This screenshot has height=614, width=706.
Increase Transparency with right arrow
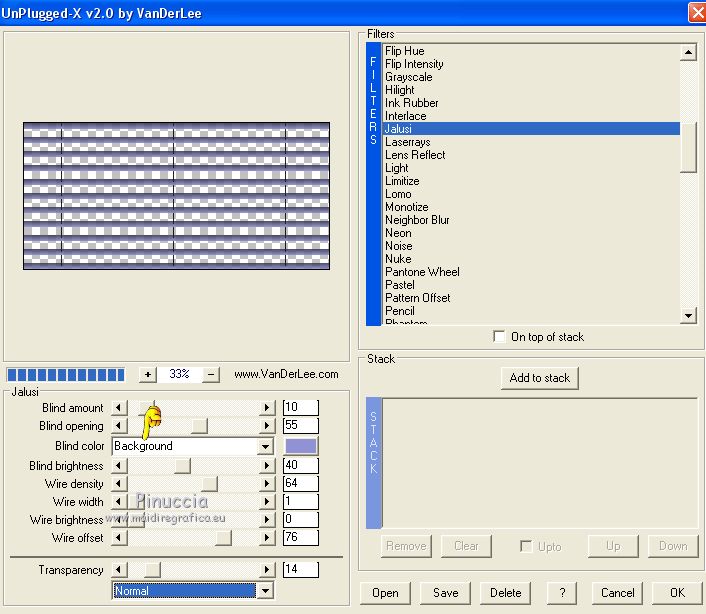click(267, 569)
